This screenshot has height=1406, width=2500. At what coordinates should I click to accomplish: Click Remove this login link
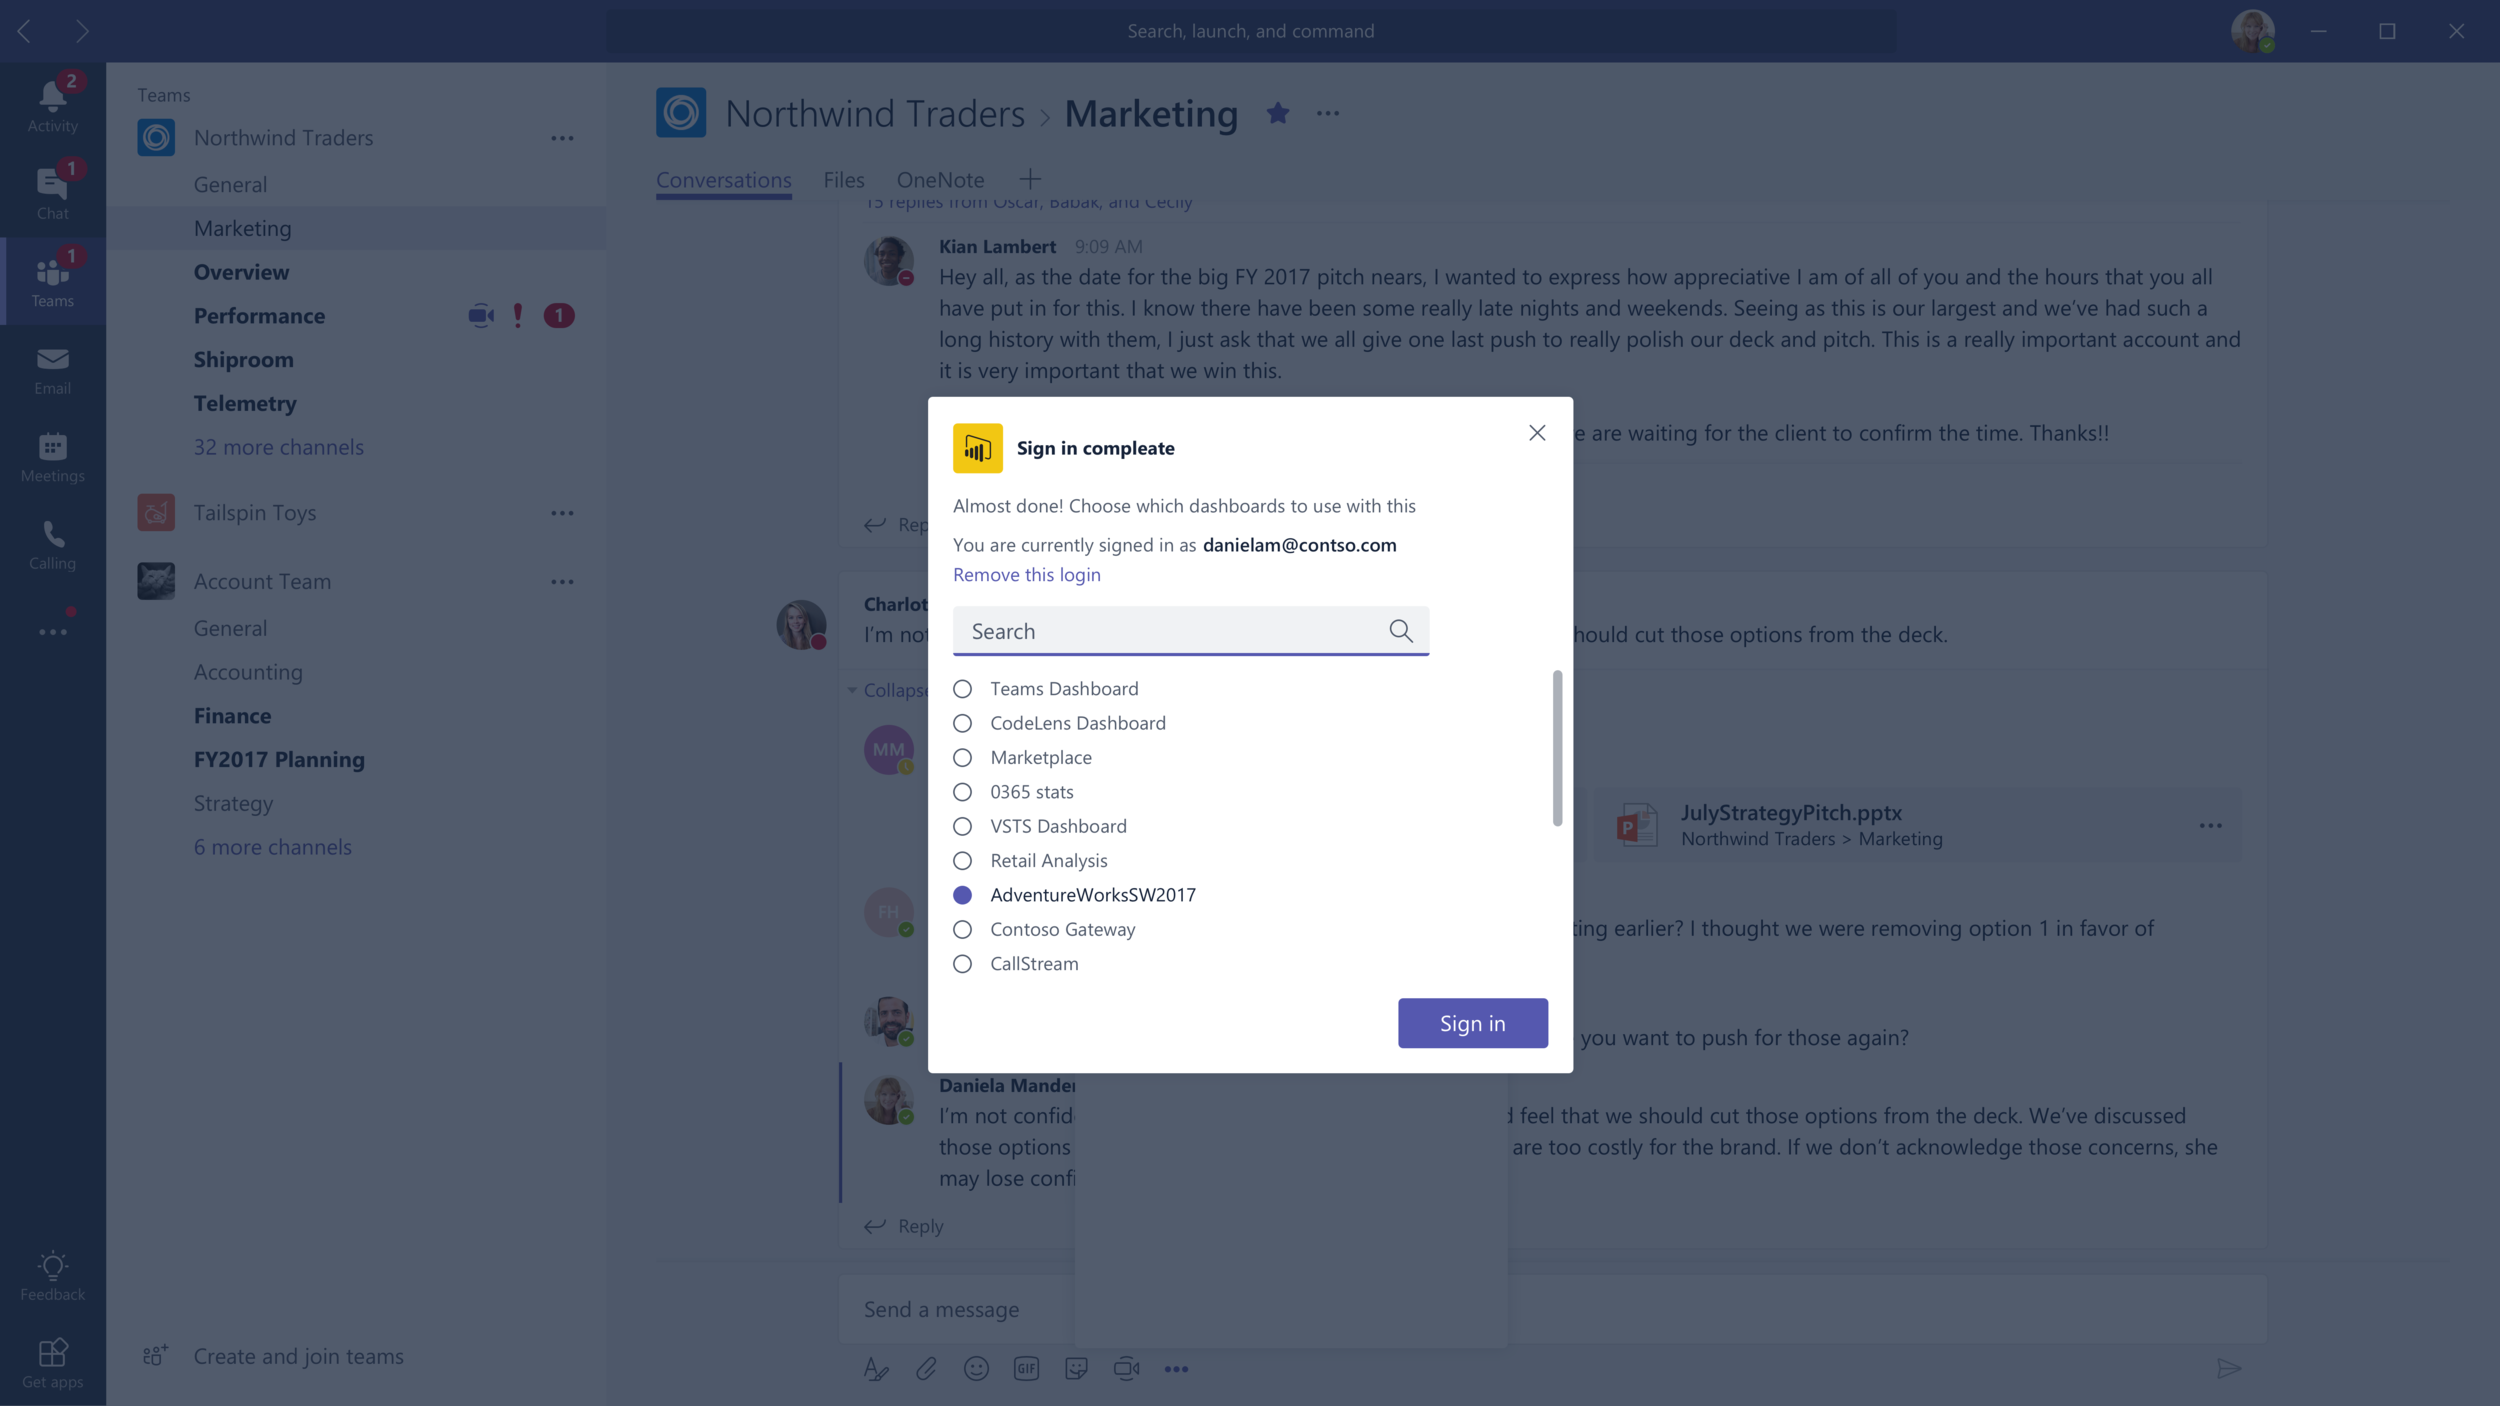pyautogui.click(x=1026, y=575)
